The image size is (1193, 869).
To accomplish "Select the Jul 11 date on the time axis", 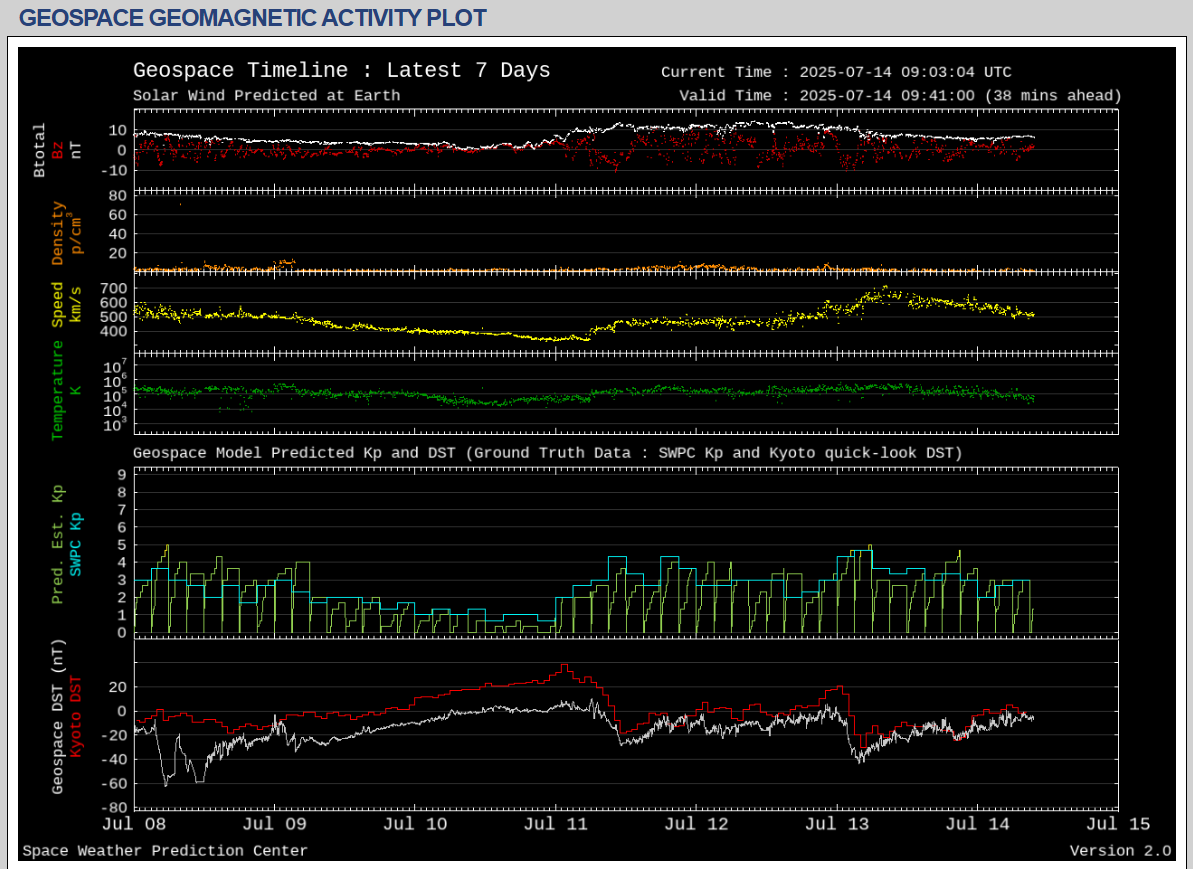I will coord(556,824).
